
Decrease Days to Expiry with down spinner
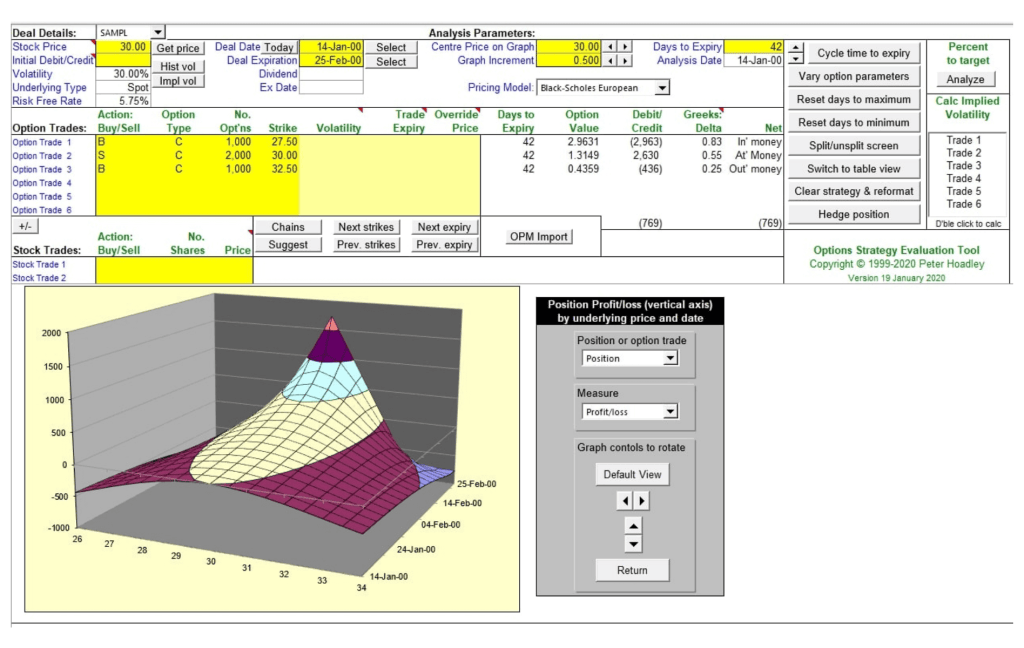point(795,59)
